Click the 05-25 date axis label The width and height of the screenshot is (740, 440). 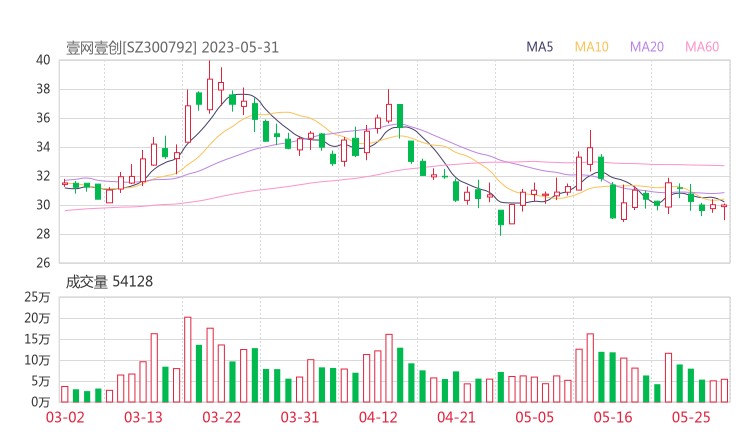pos(691,417)
